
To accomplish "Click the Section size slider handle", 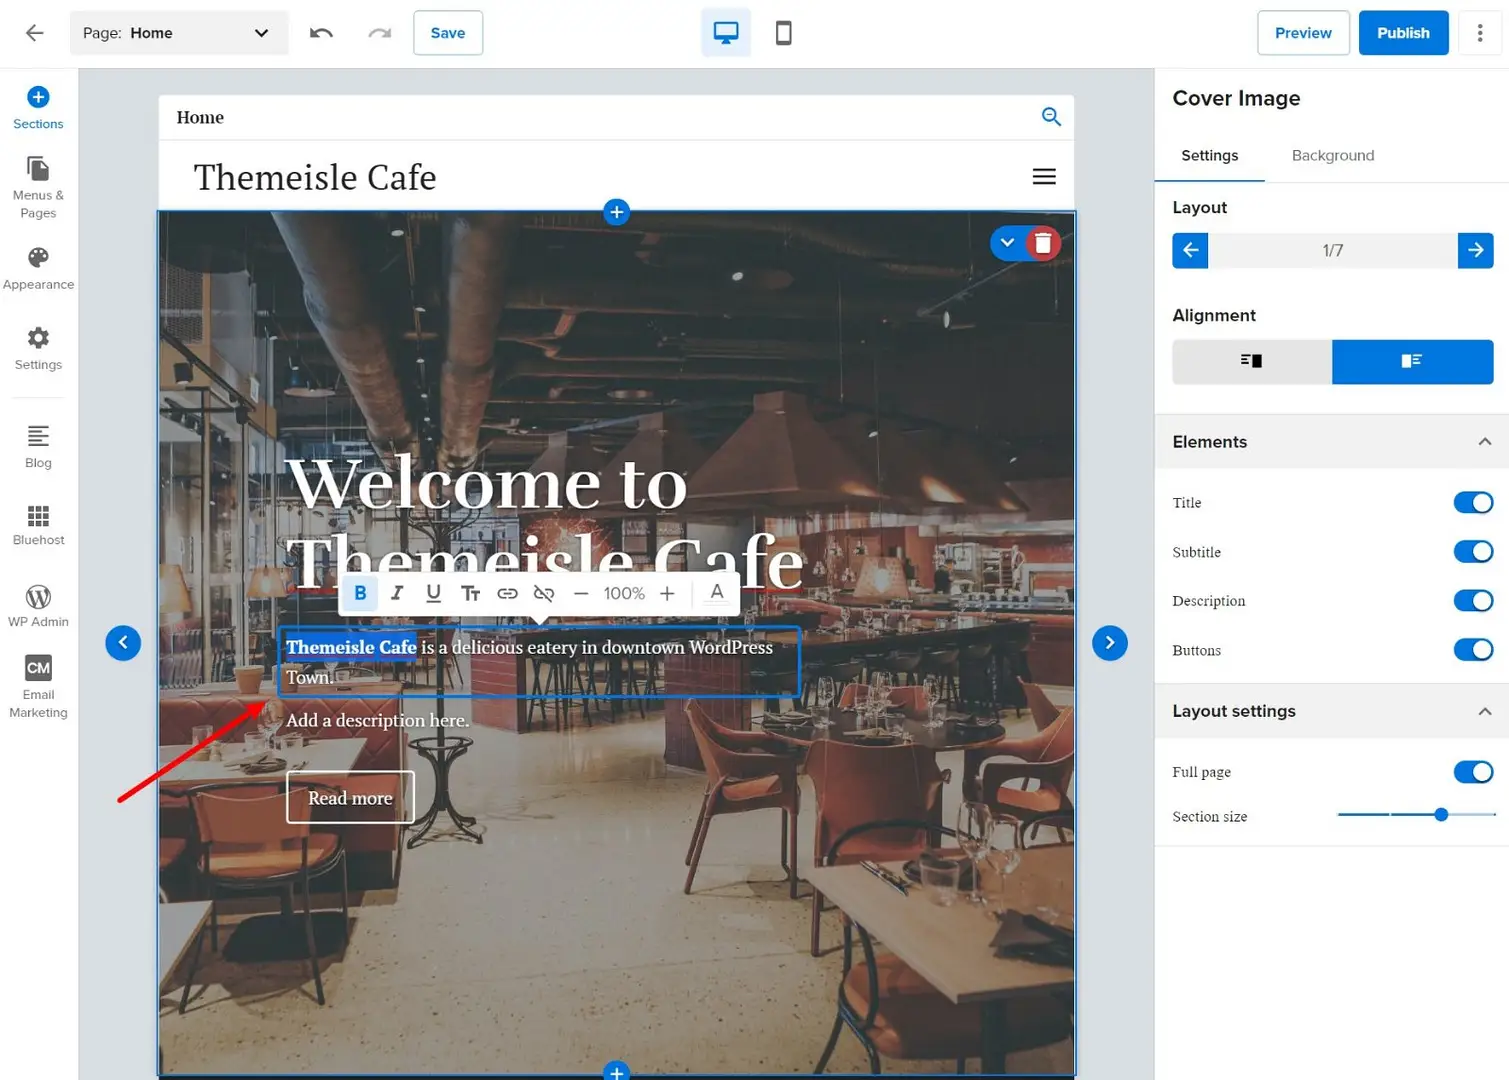I will pos(1441,815).
